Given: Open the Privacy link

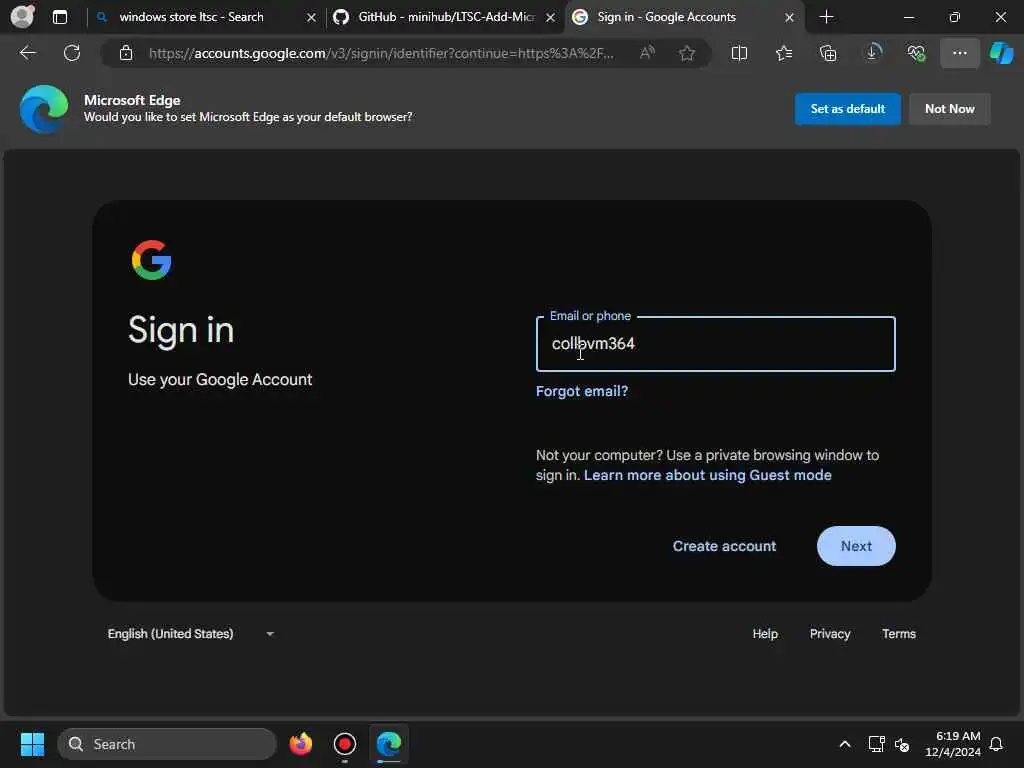Looking at the screenshot, I should [x=829, y=633].
